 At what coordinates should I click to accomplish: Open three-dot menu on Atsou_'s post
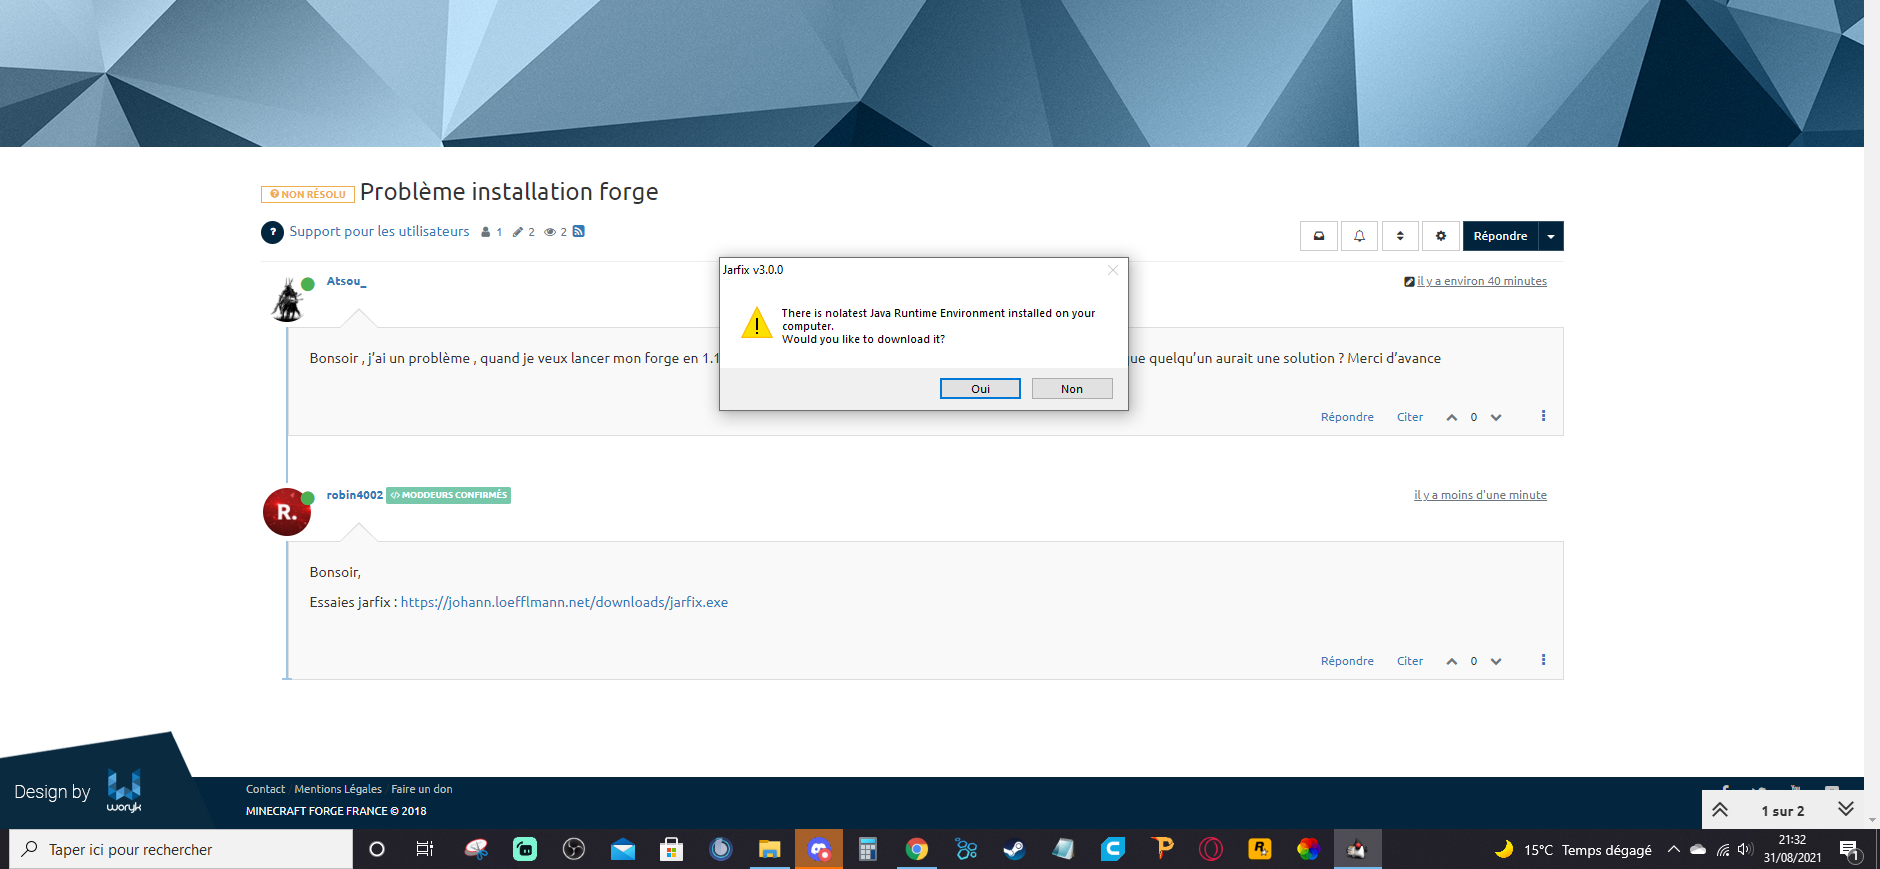coord(1543,416)
